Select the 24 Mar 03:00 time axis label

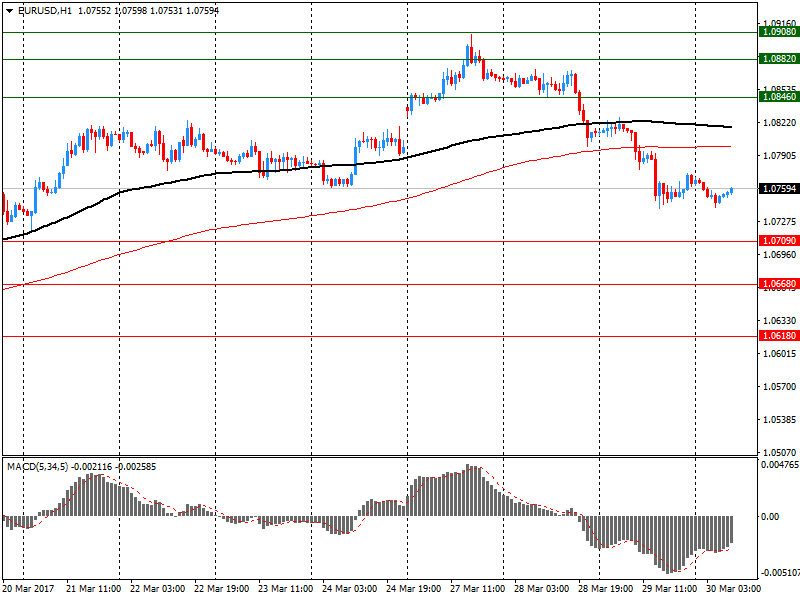click(349, 589)
